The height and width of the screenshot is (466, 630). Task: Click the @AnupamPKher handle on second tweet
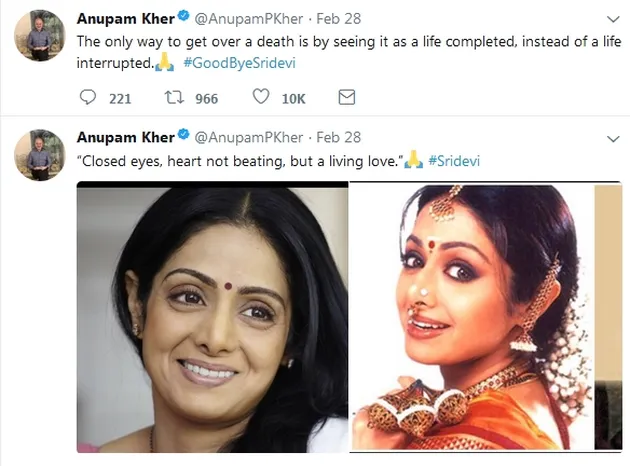tap(244, 137)
